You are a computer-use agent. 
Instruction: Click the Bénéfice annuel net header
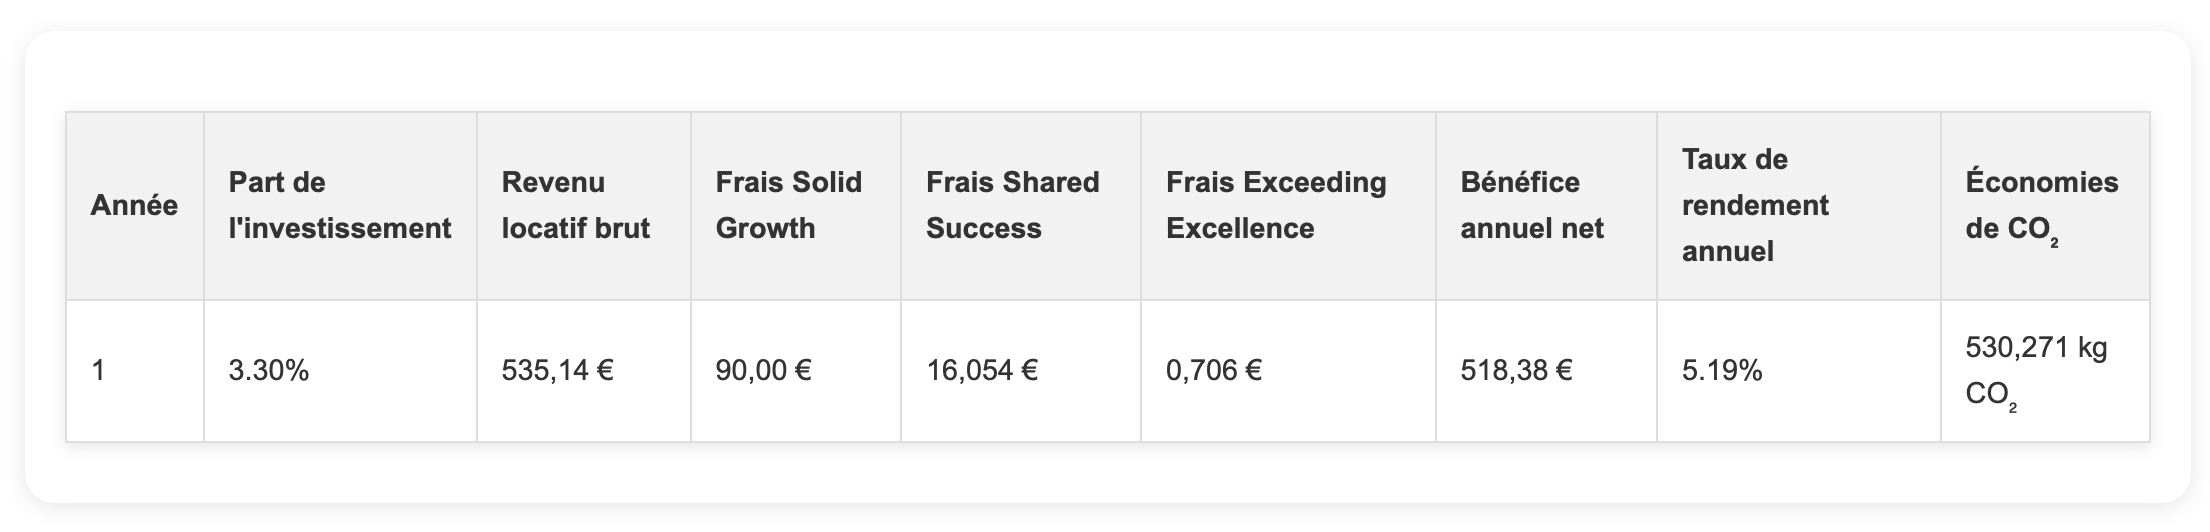pyautogui.click(x=1532, y=206)
